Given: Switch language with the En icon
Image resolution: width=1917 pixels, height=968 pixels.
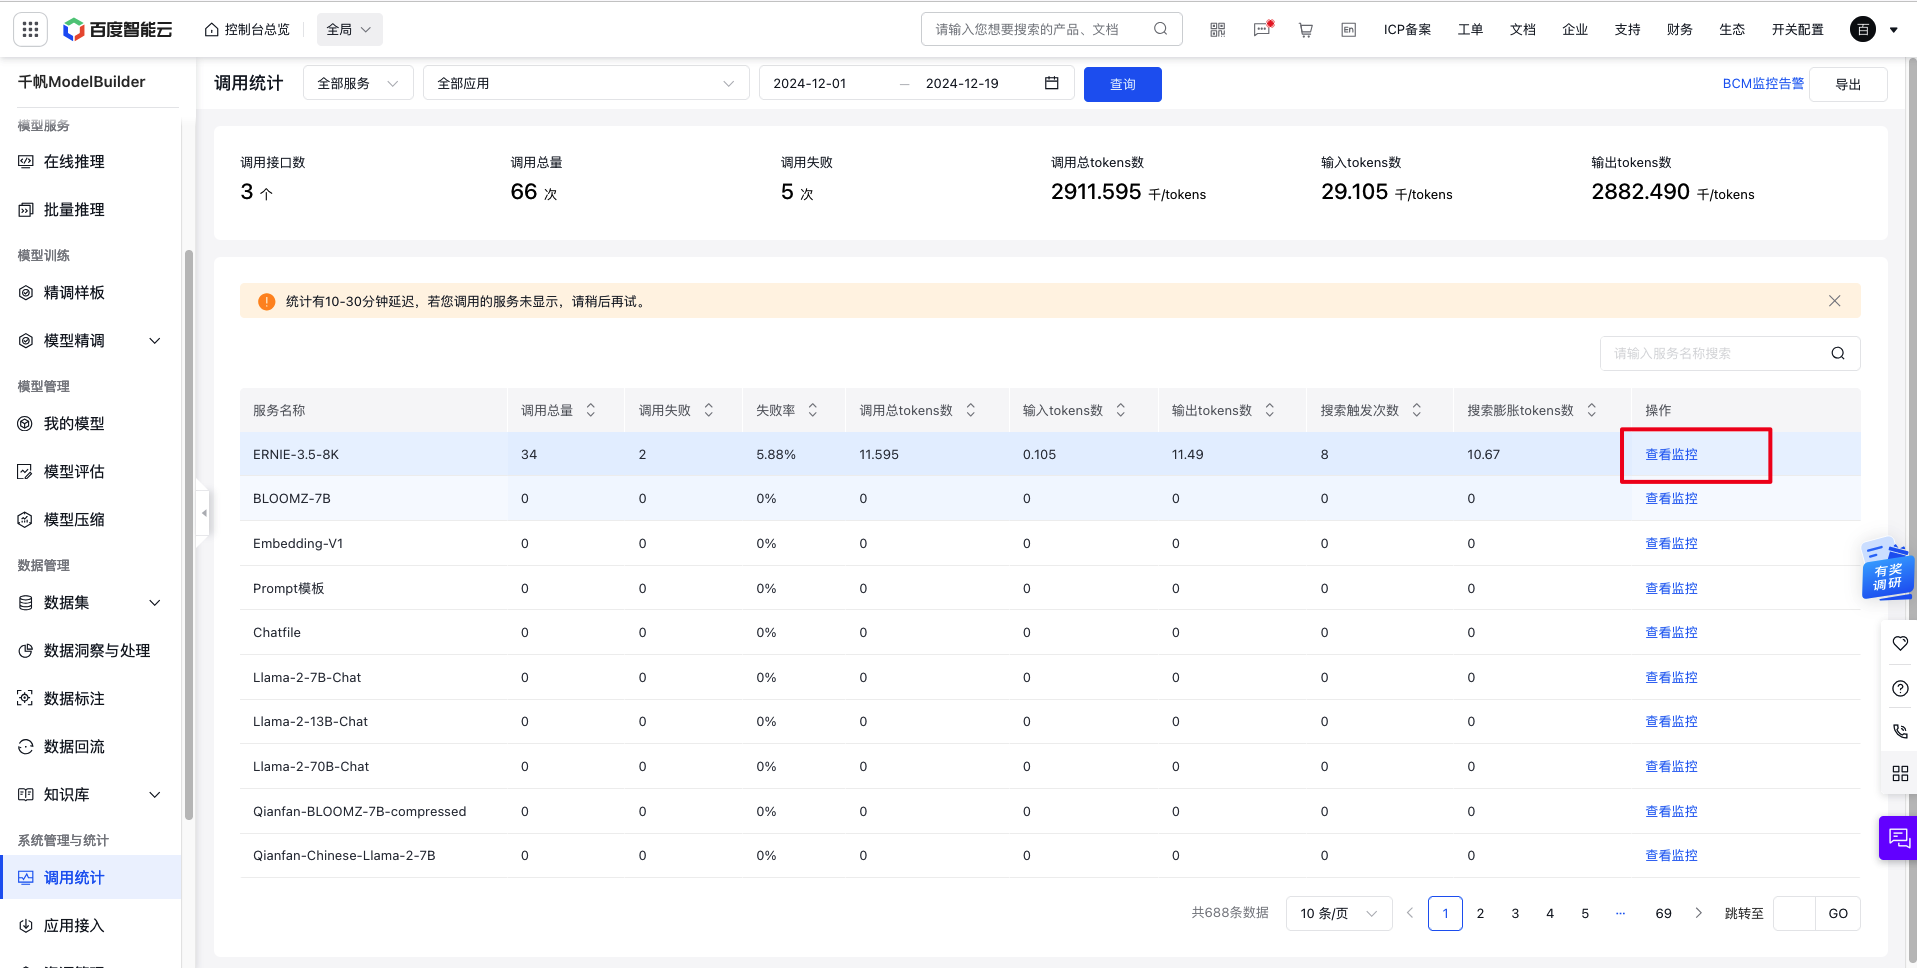Looking at the screenshot, I should pos(1348,30).
